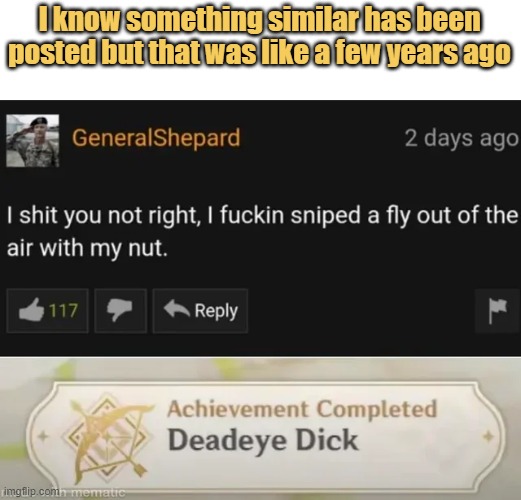This screenshot has height=500, width=521.
Task: Click the imgflip.com watermark
Action: click(x=32, y=492)
